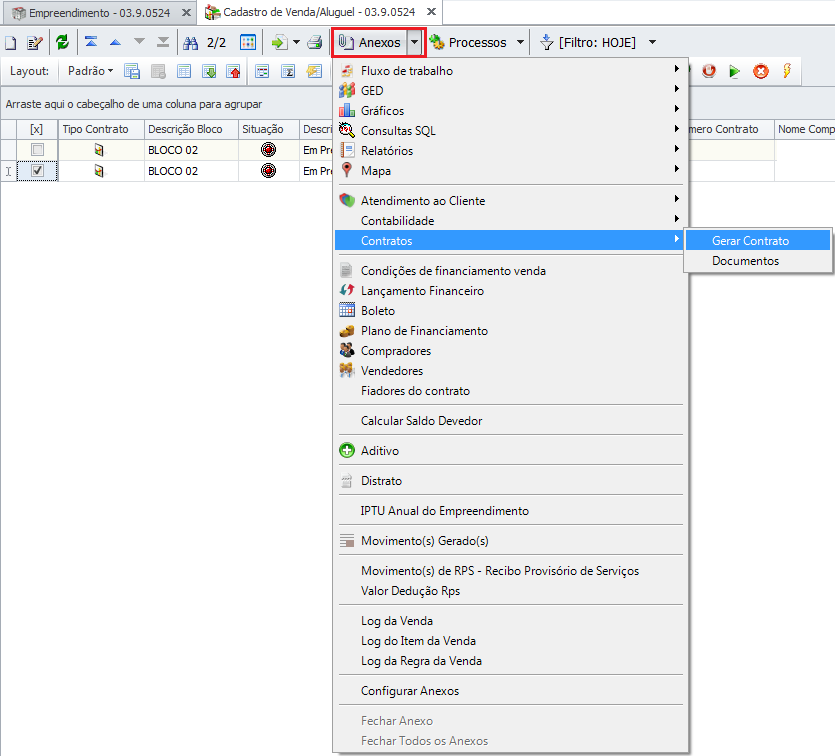Go to next record gray arrow
This screenshot has width=835, height=756.
pyautogui.click(x=139, y=42)
